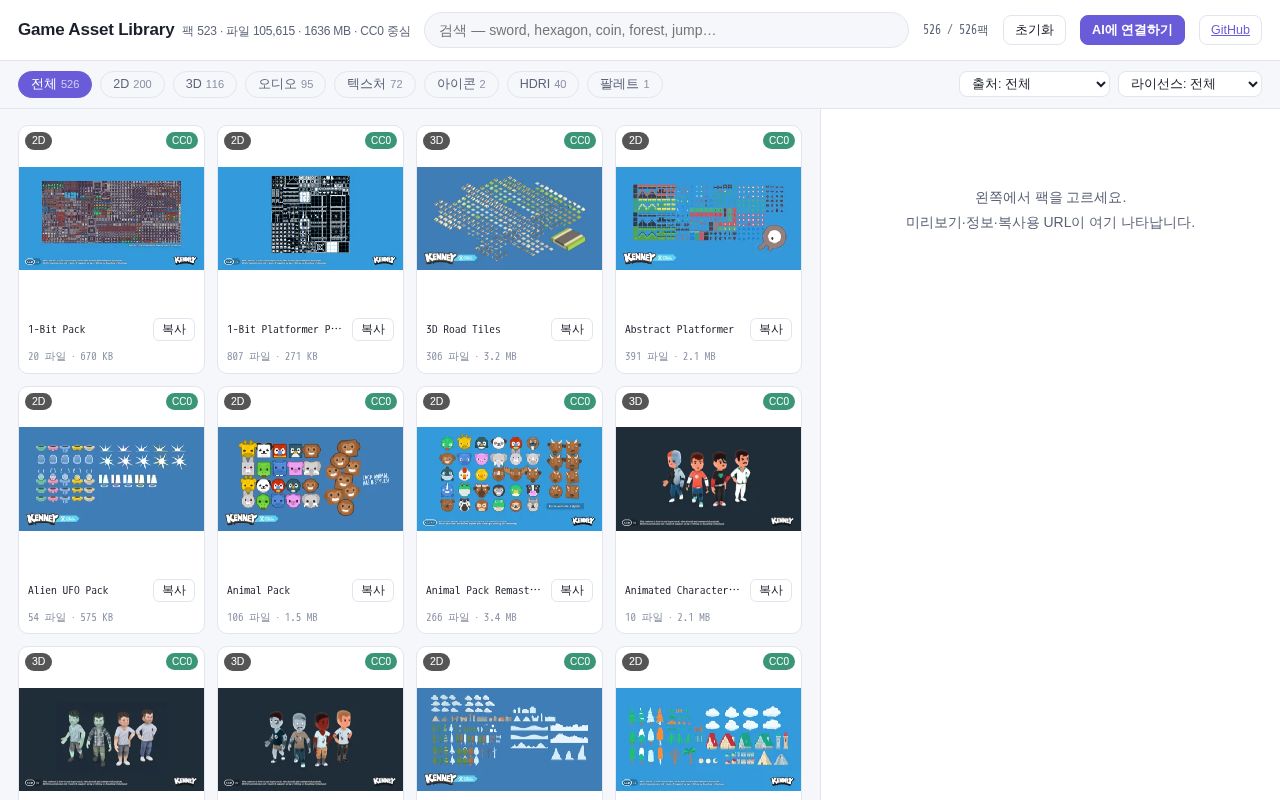The image size is (1280, 800).
Task: Click the asset search input field
Action: click(x=666, y=30)
